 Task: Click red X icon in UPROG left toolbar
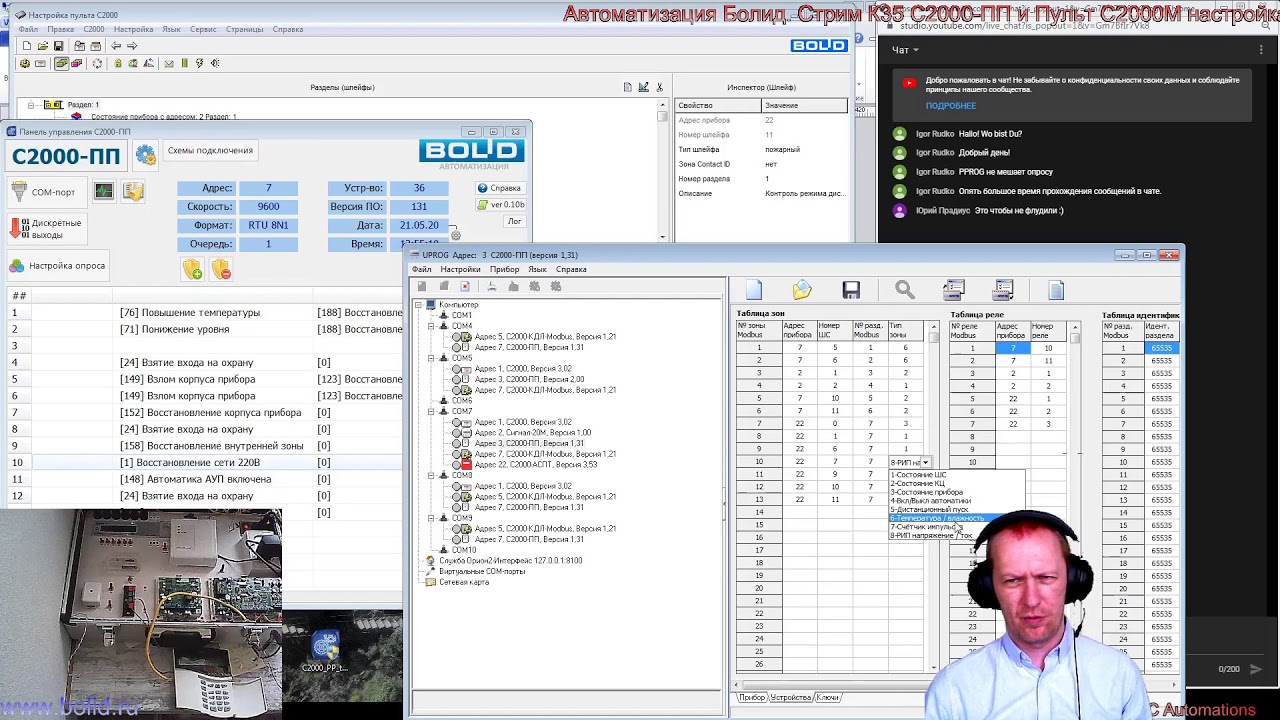[x=465, y=287]
